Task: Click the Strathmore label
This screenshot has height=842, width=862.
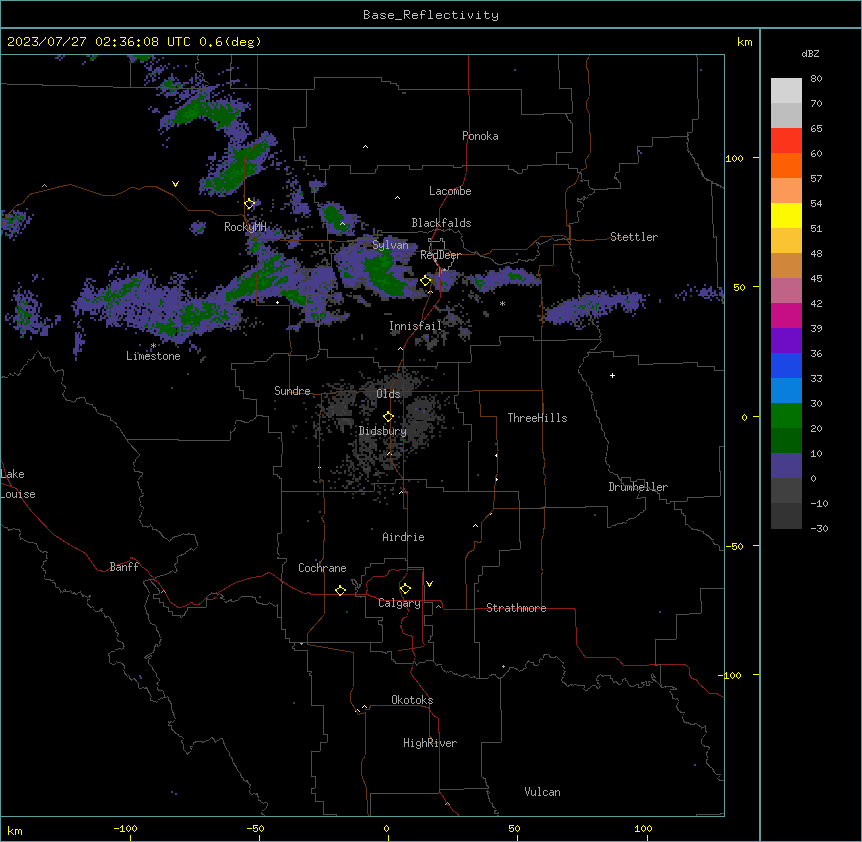Action: [x=516, y=608]
